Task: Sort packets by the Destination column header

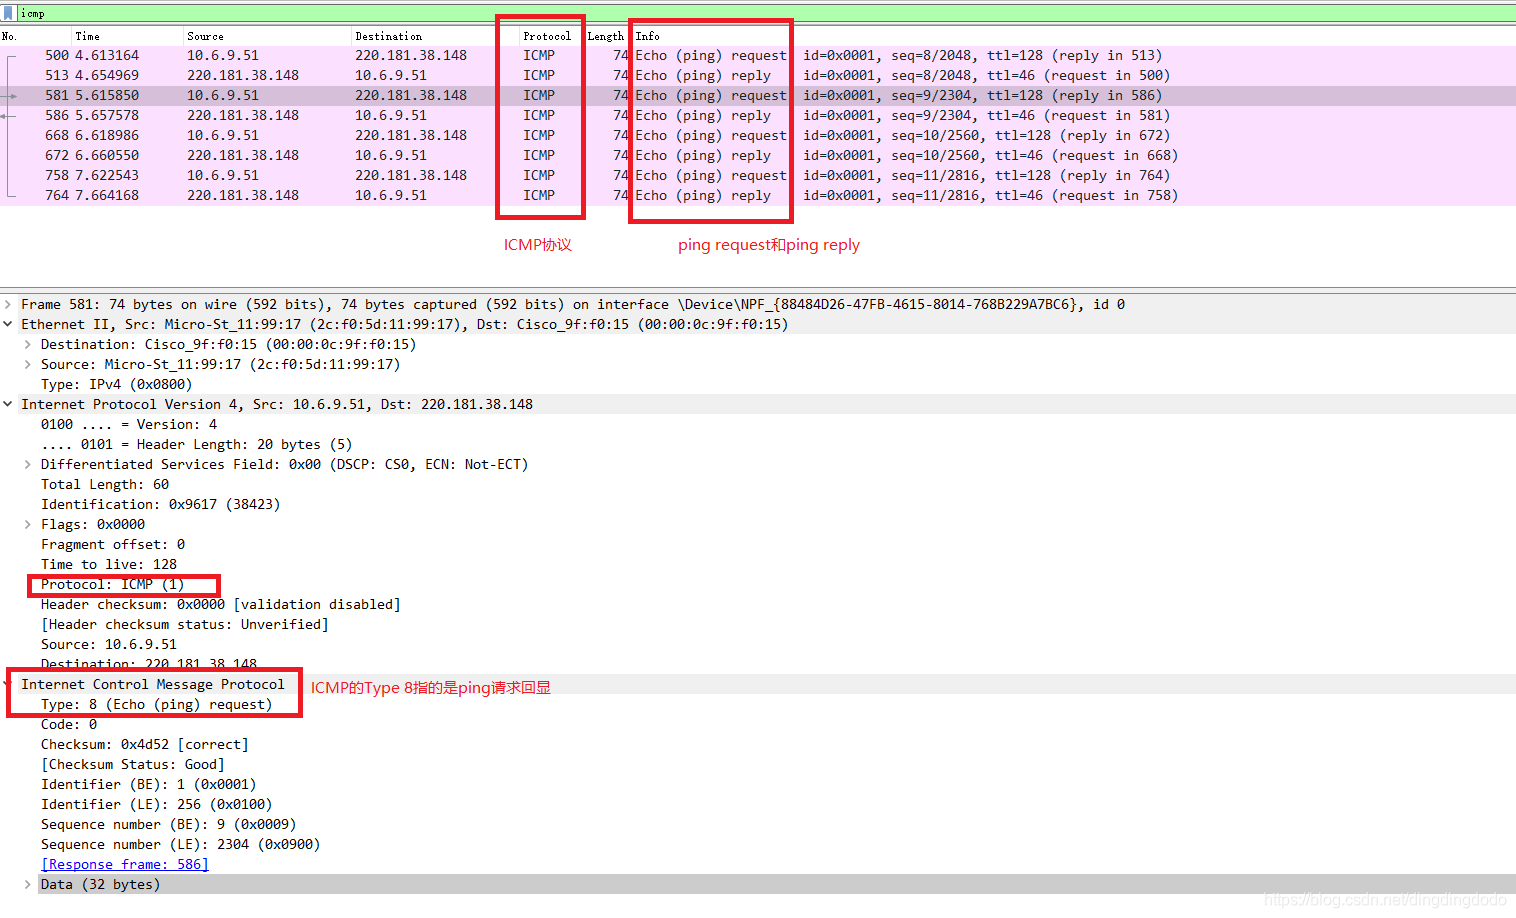Action: coord(388,36)
